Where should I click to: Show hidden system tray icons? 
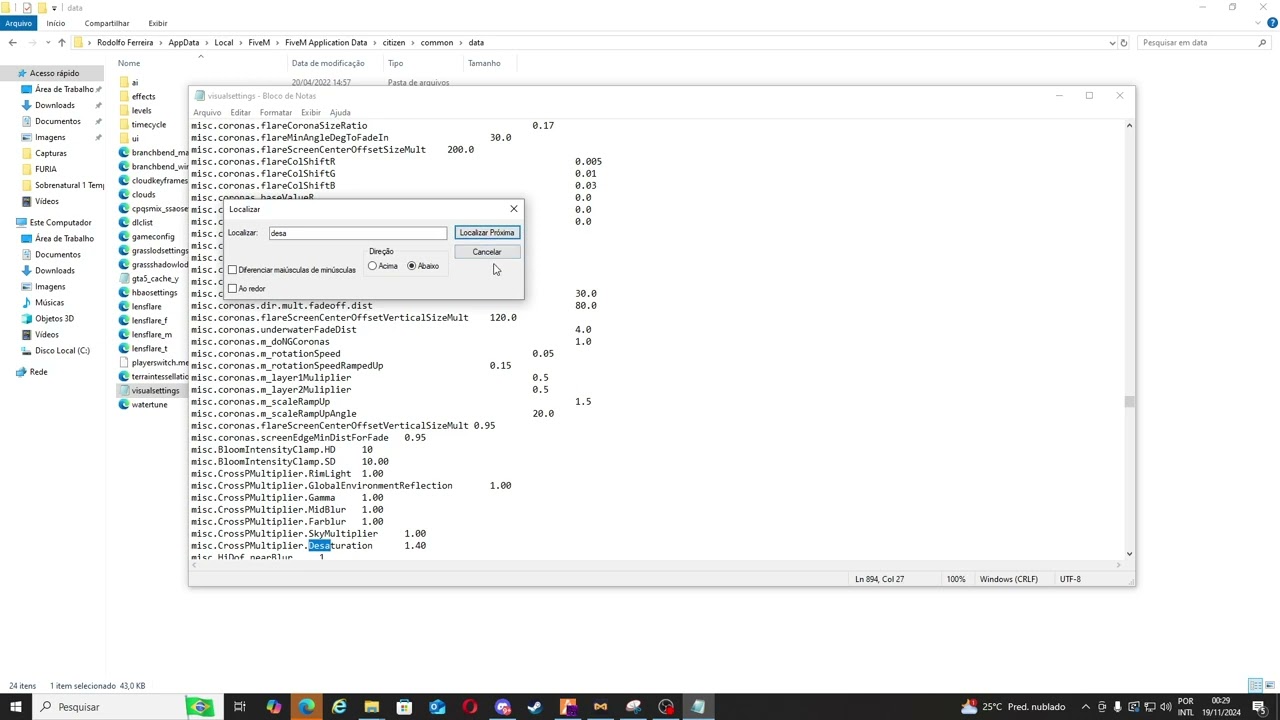(1086, 707)
